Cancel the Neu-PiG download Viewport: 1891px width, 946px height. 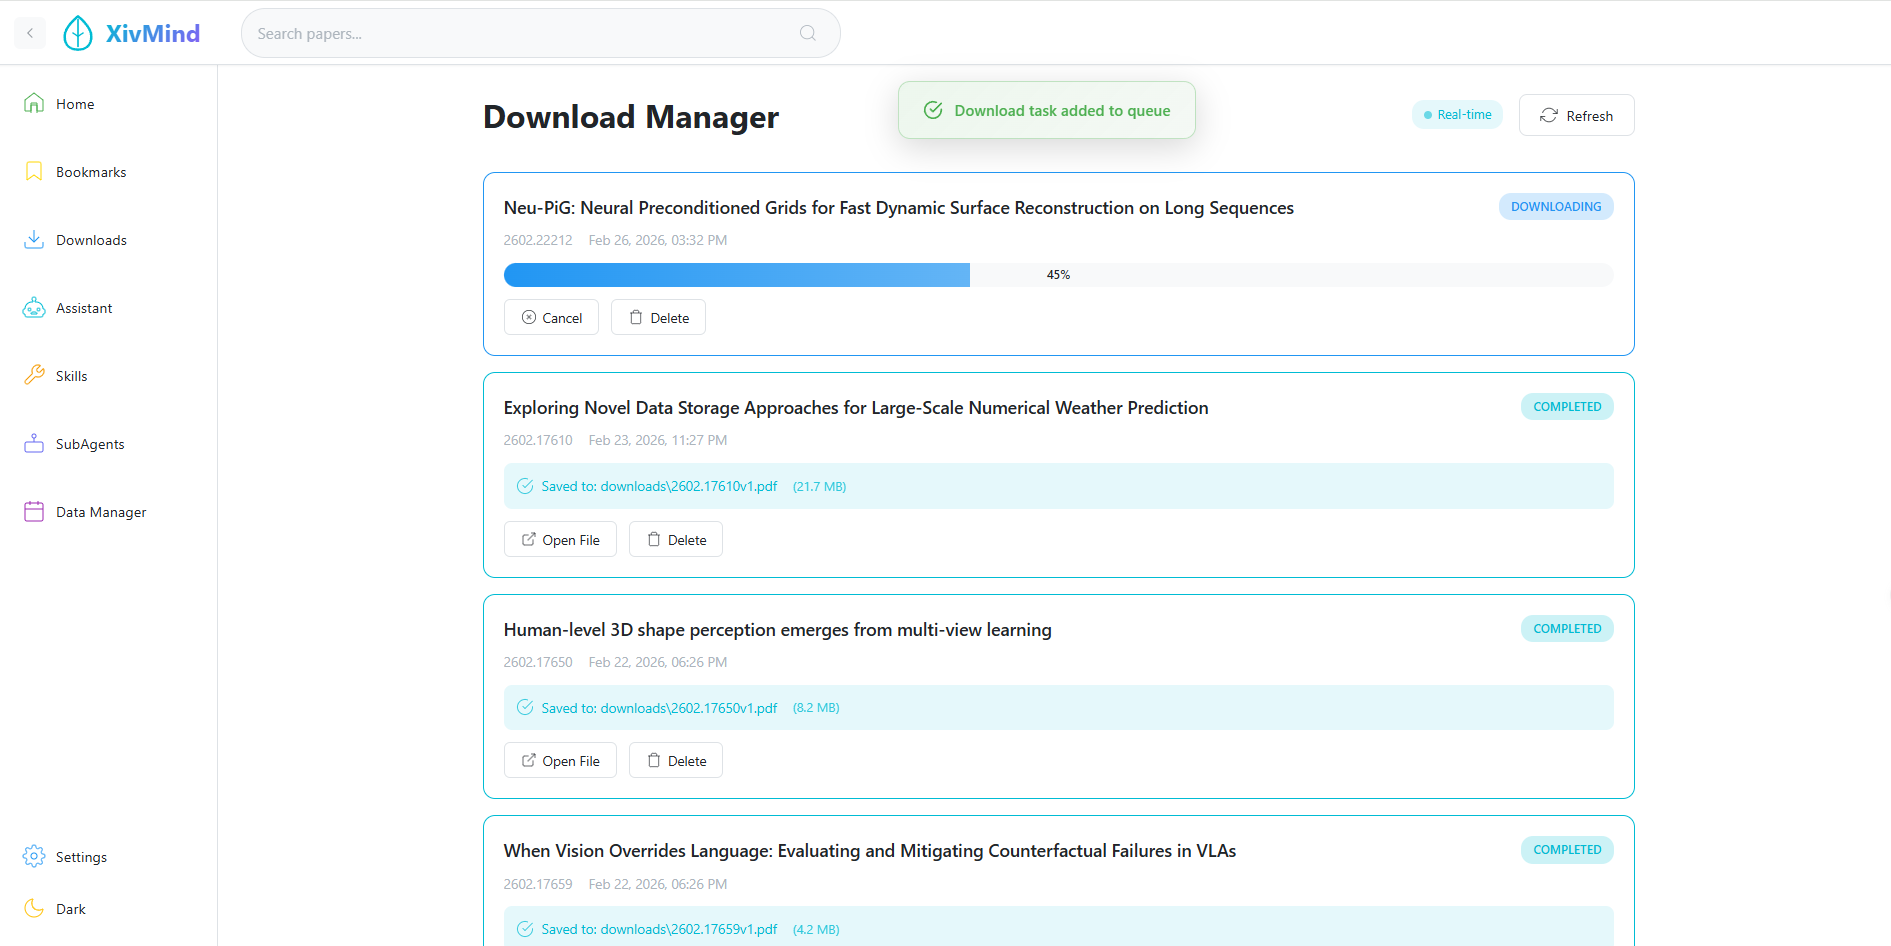551,317
